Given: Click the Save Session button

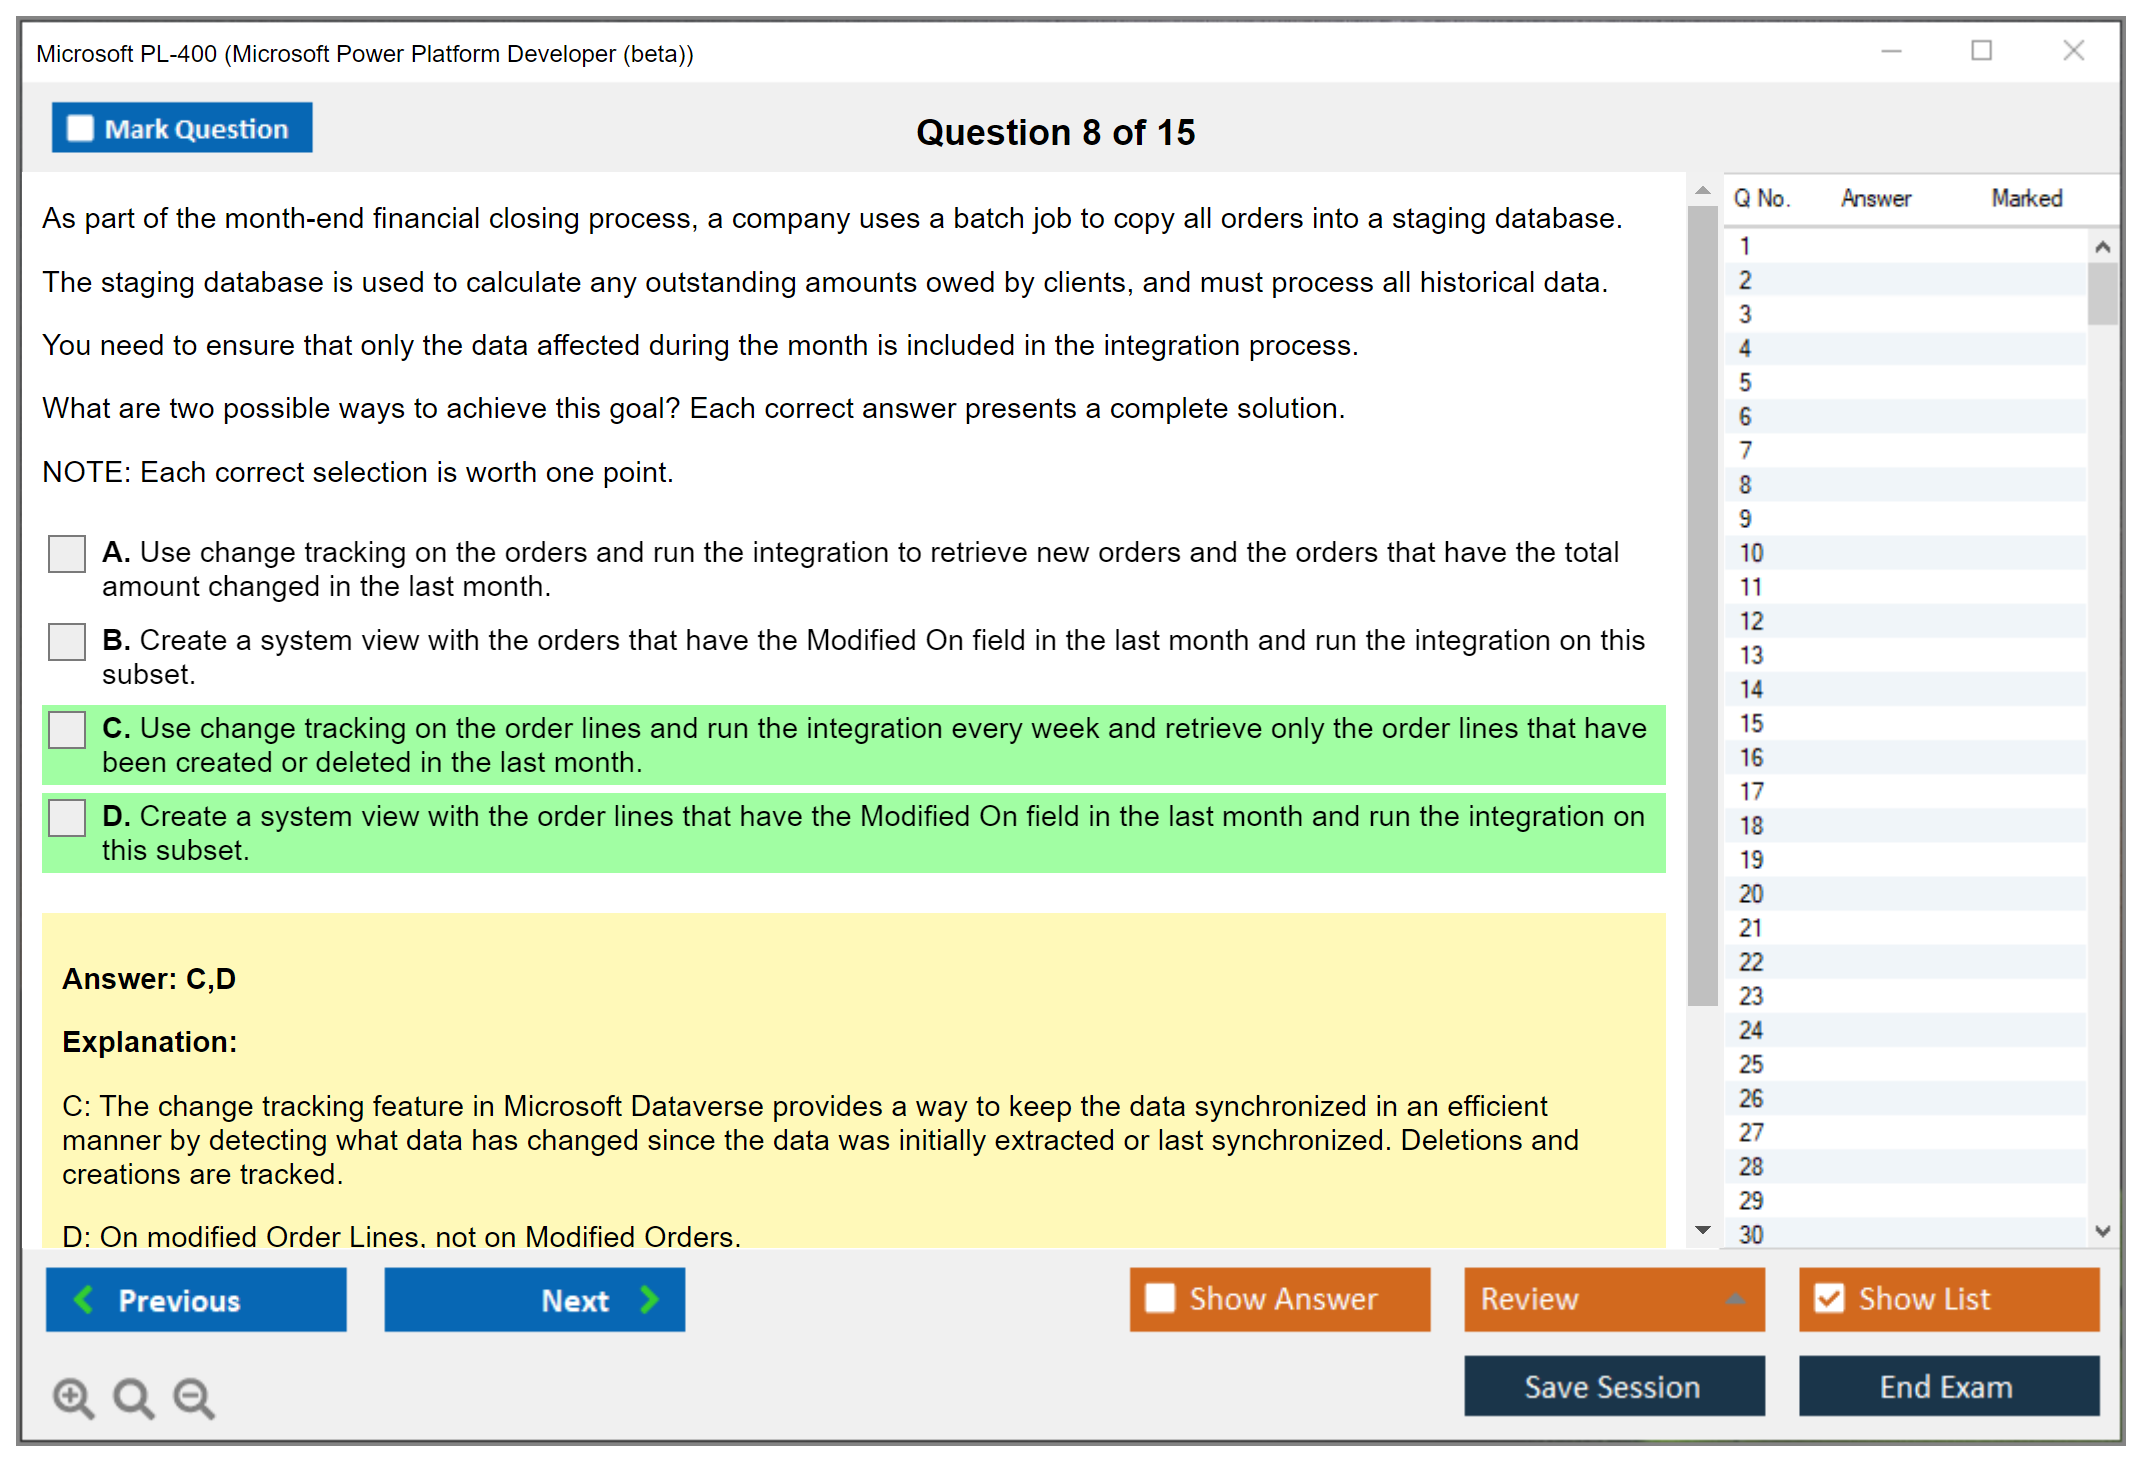Looking at the screenshot, I should coord(1613,1386).
